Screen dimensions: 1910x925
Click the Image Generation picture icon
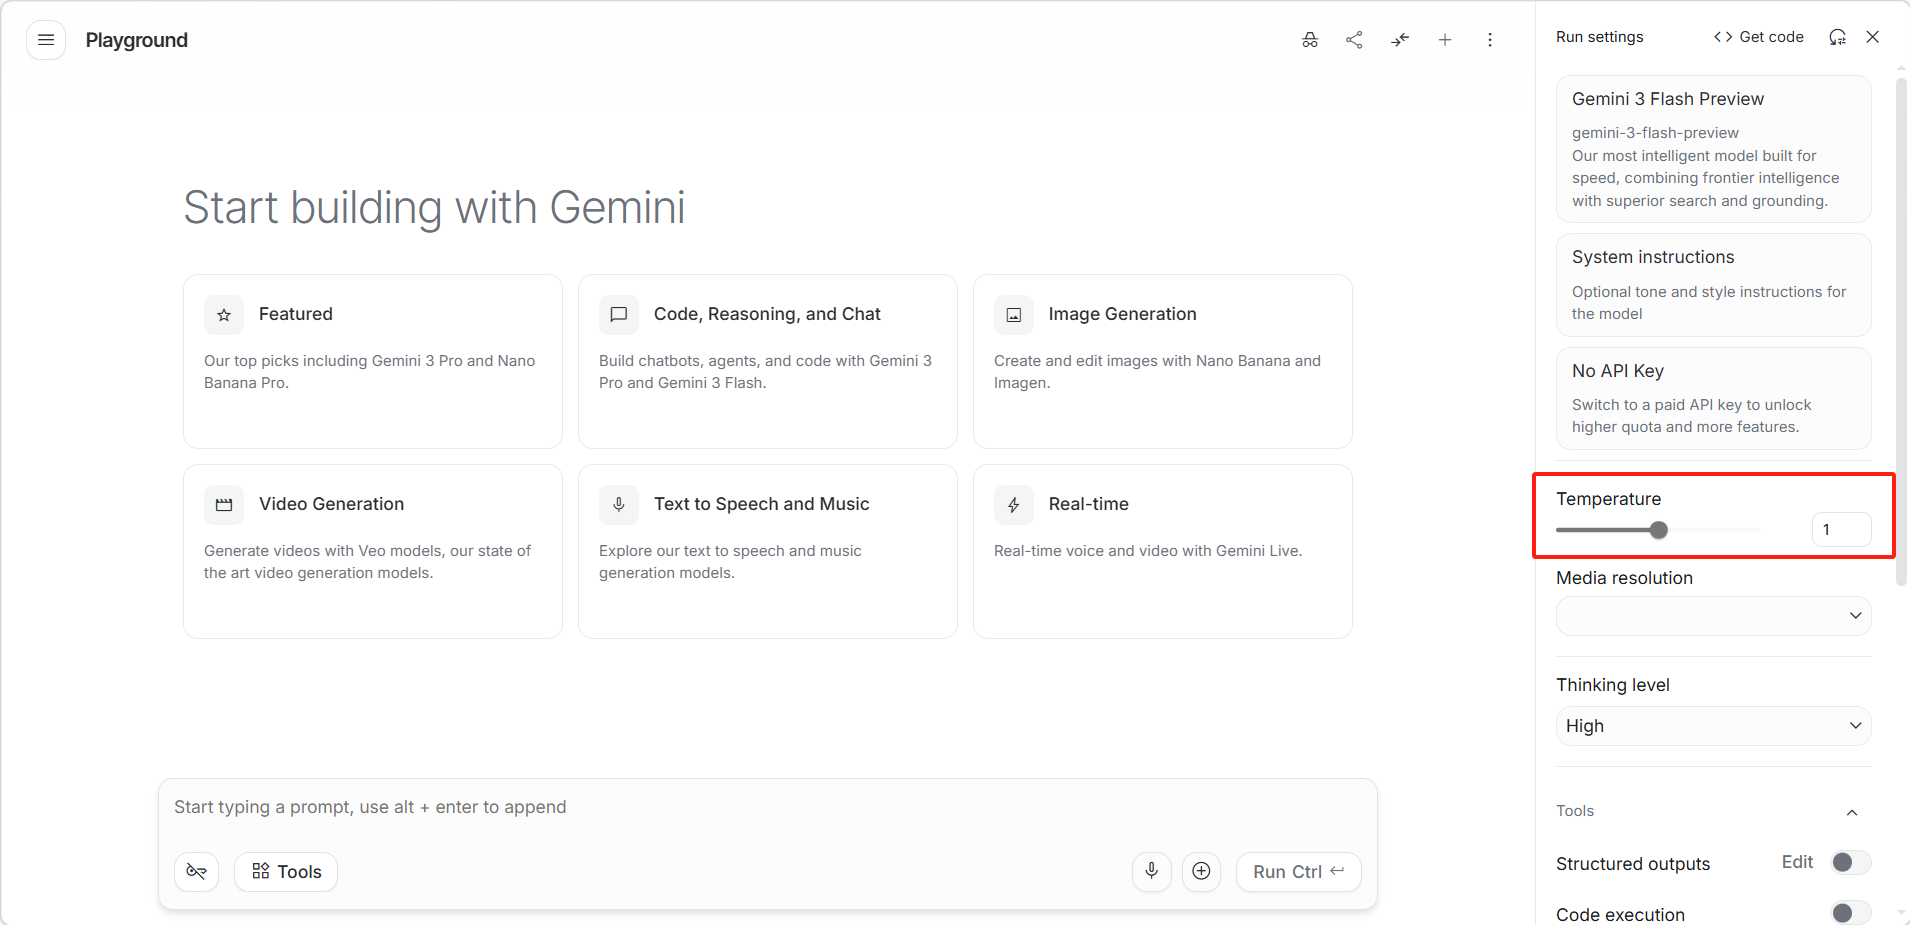(x=1014, y=315)
